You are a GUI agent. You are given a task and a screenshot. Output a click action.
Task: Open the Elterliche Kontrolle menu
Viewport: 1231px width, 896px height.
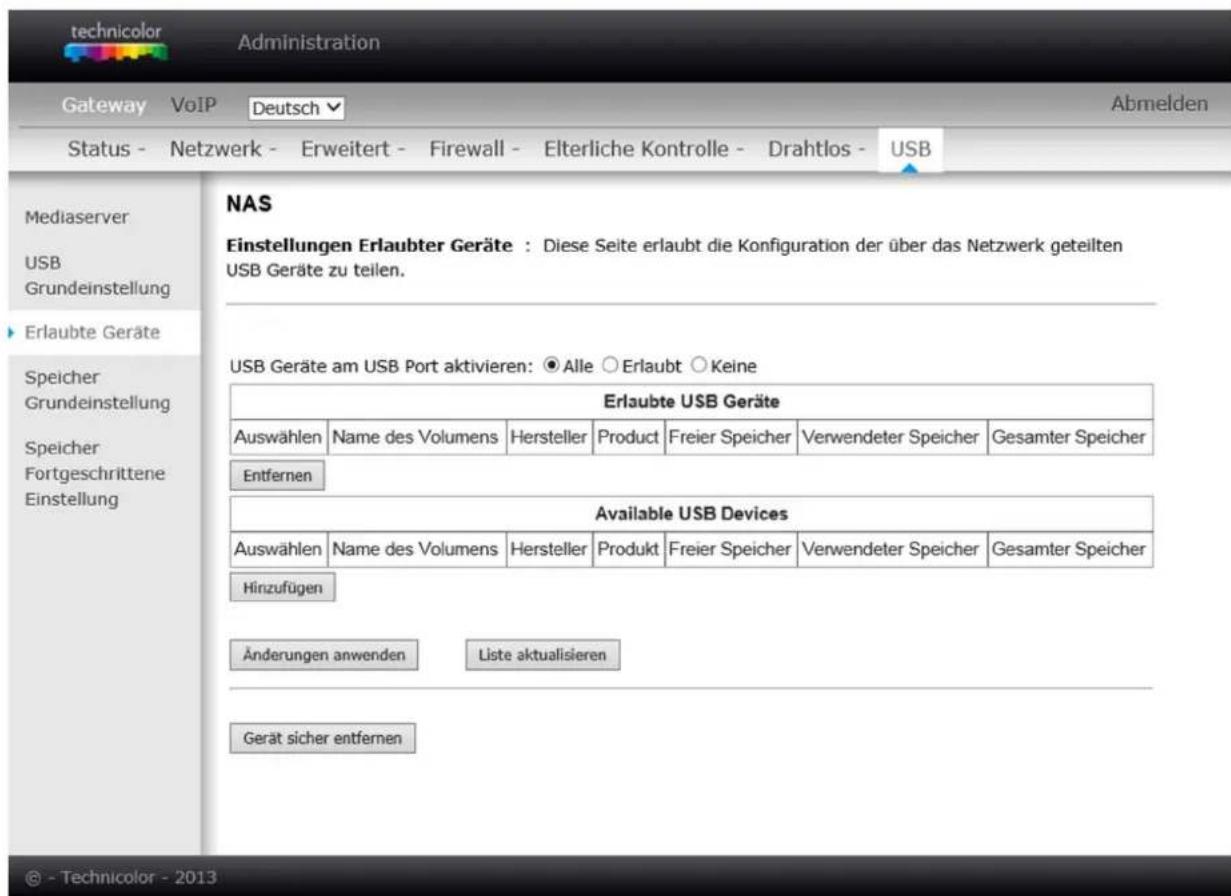click(645, 149)
